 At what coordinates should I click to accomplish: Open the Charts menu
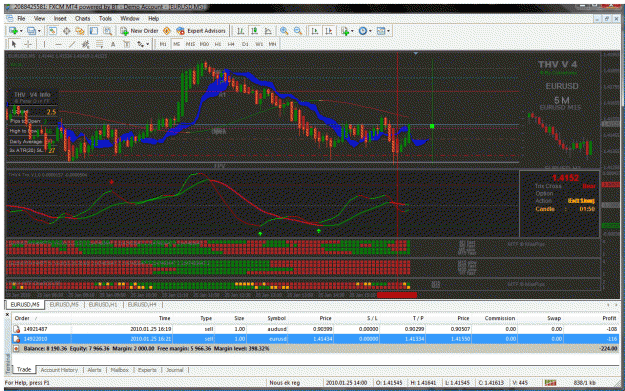point(83,18)
